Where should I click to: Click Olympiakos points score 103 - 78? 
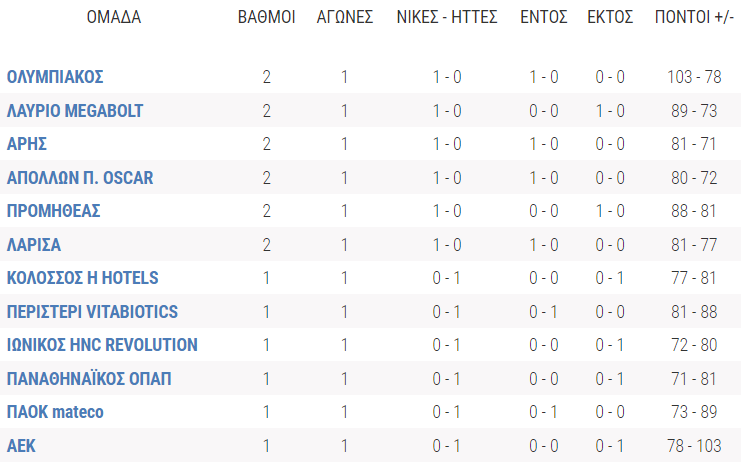coord(694,77)
